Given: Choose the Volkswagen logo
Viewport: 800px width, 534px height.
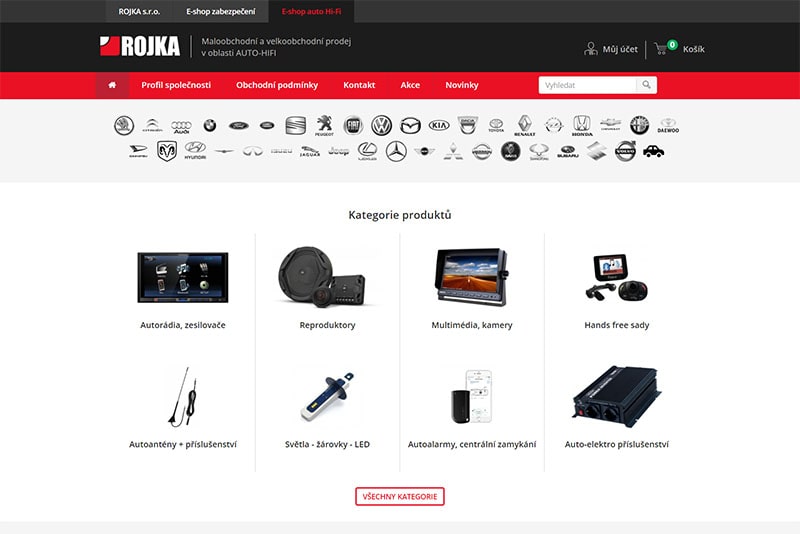Looking at the screenshot, I should [381, 125].
